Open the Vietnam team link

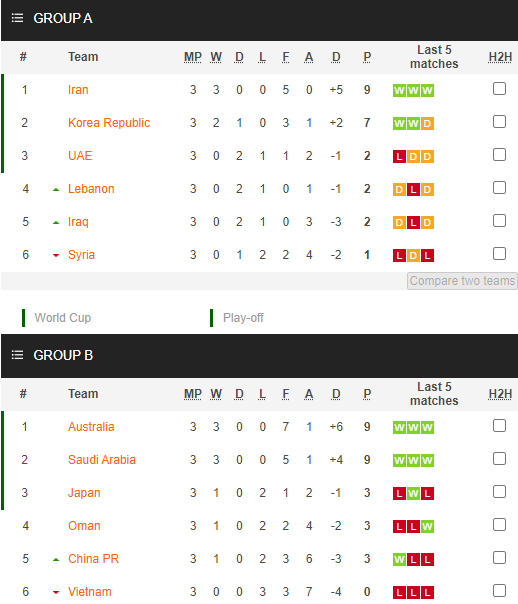coord(90,592)
